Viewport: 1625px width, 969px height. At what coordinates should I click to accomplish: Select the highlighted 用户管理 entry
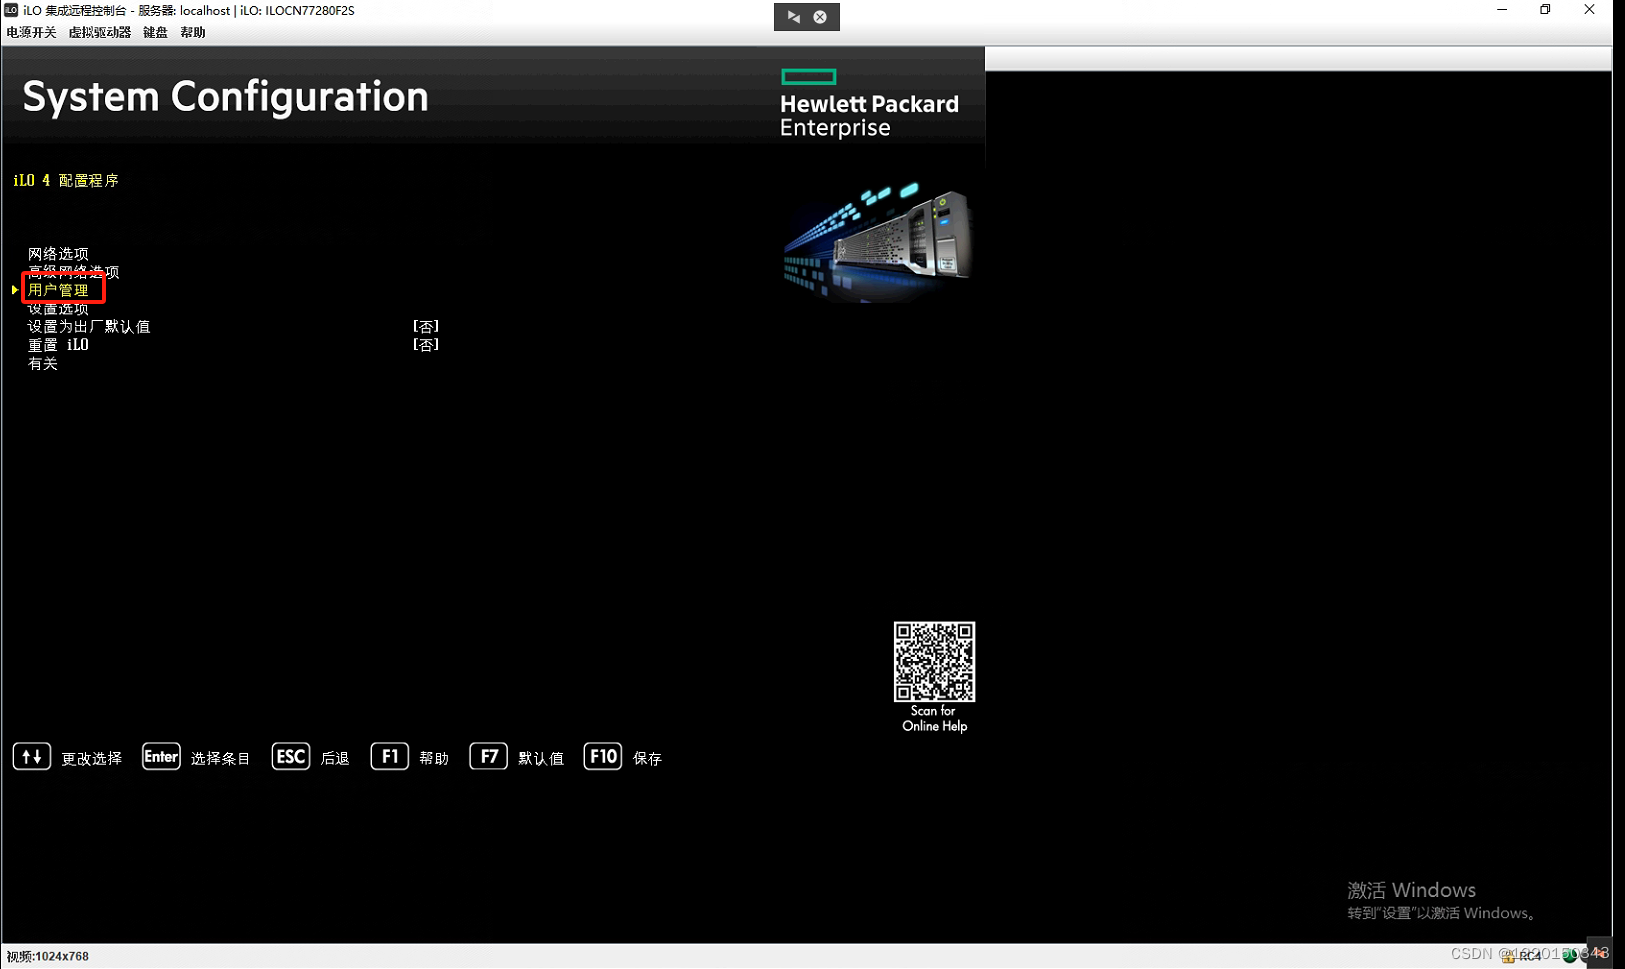click(x=58, y=290)
